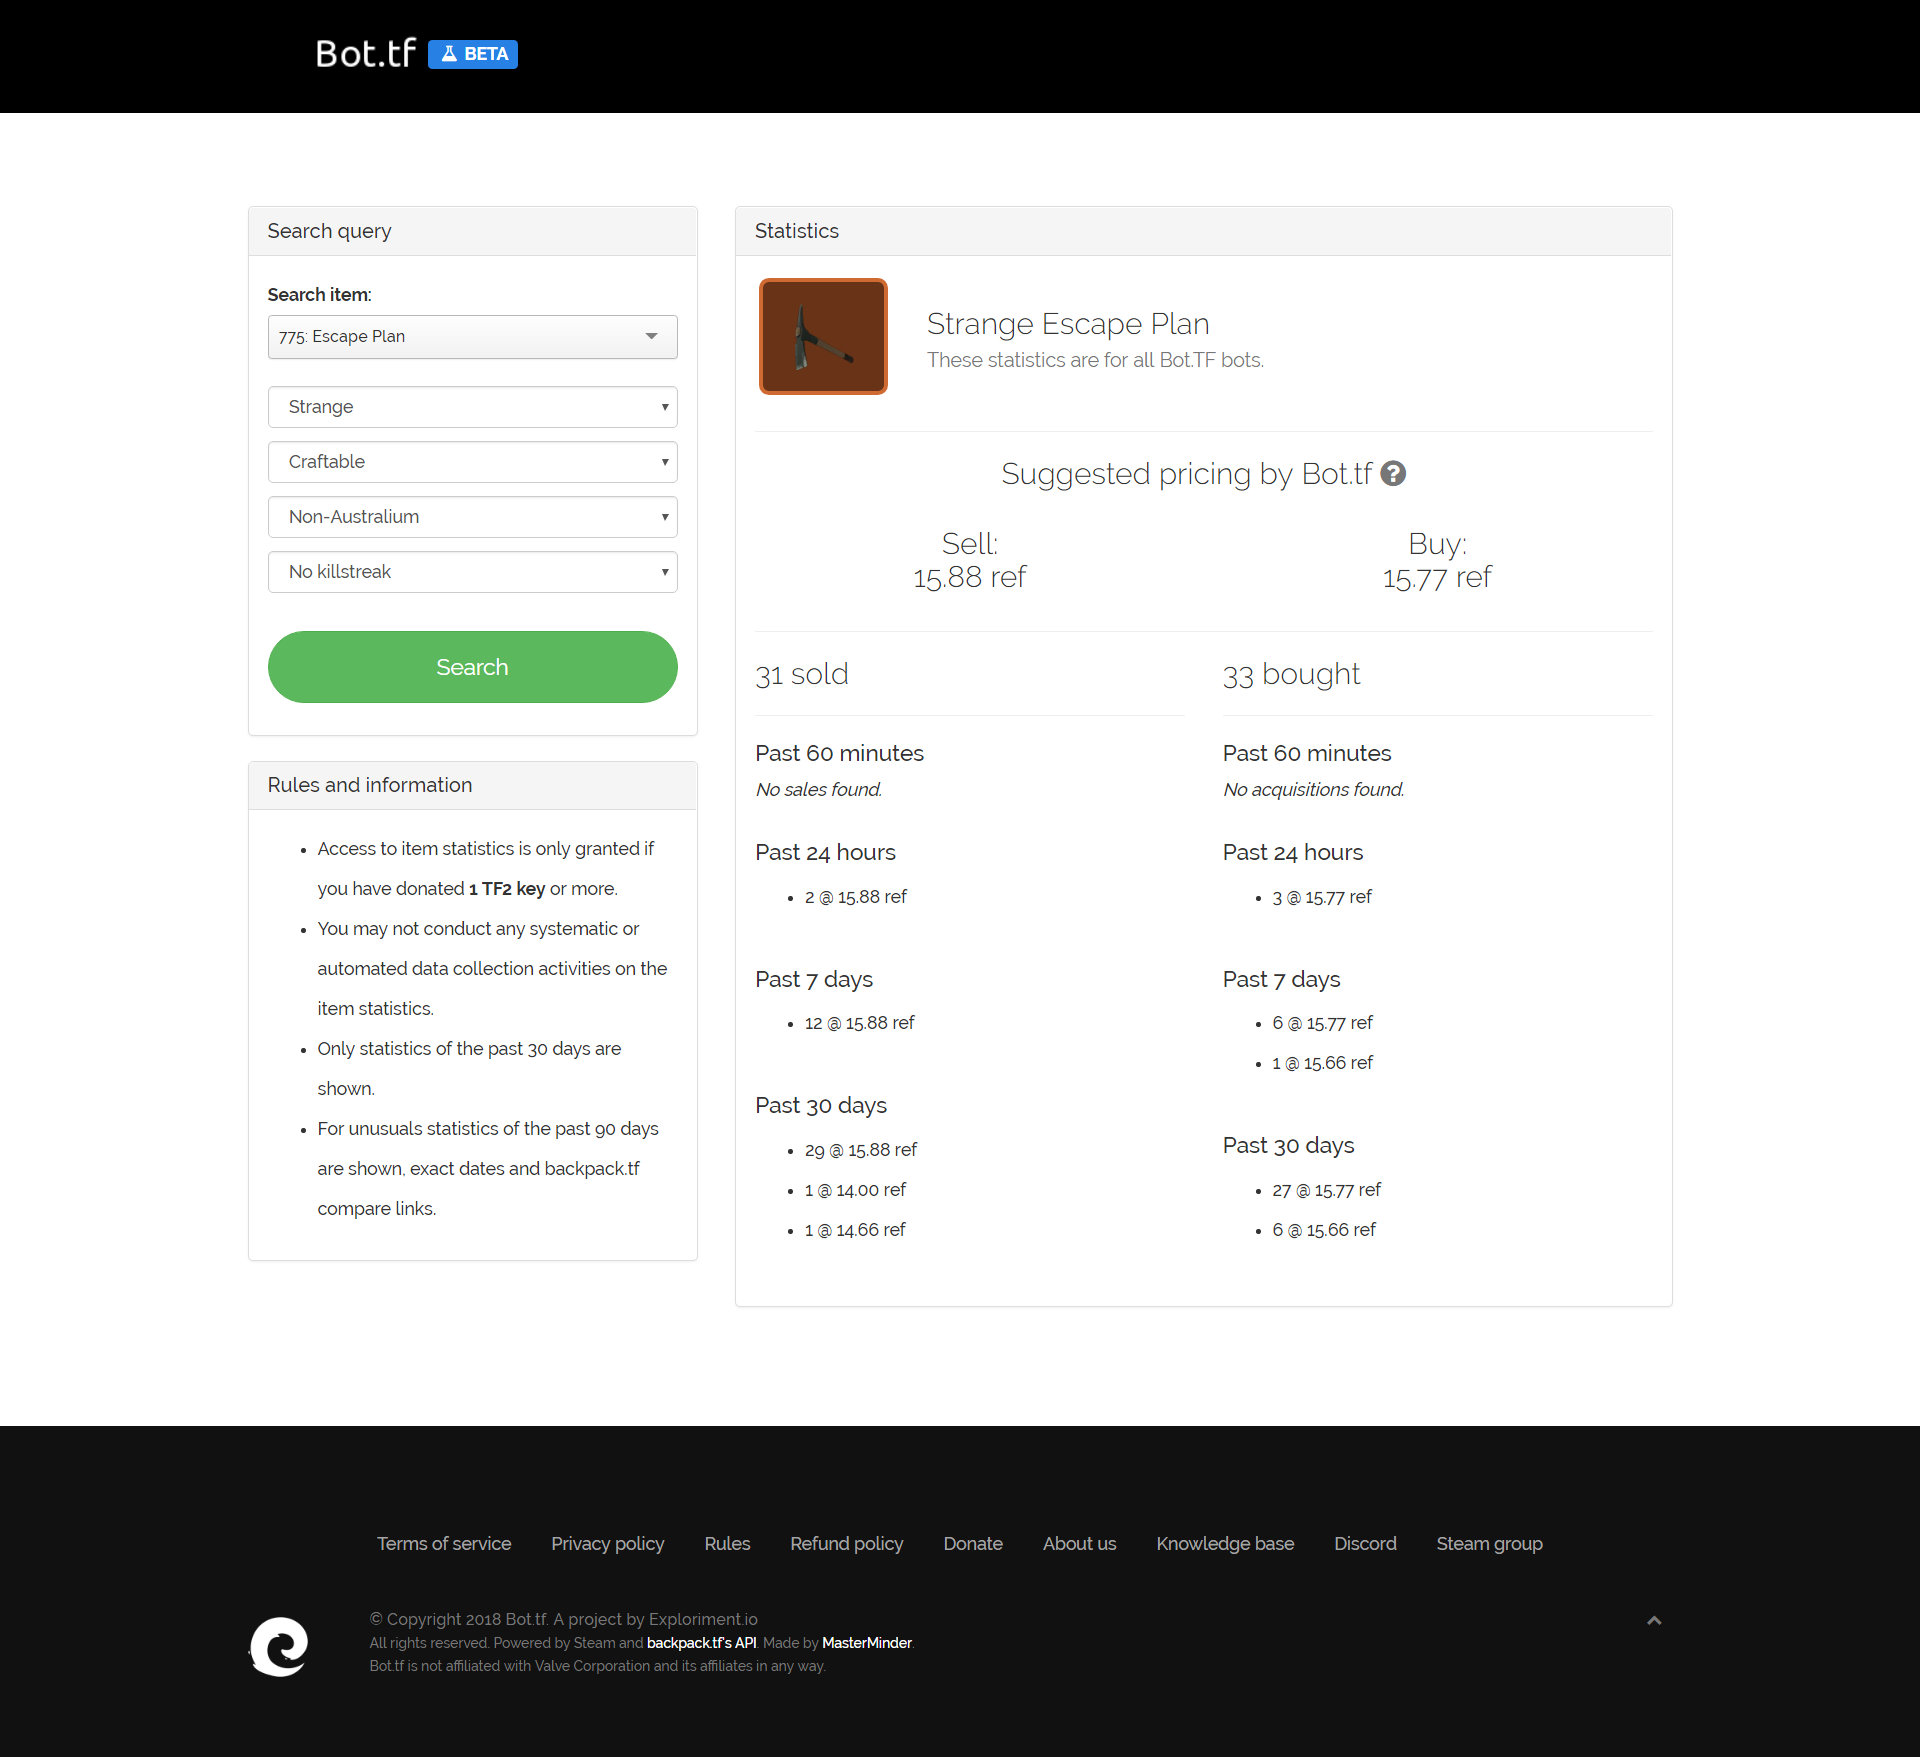Click the Strange Escape Plan item thumbnail
The image size is (1920, 1757).
coord(823,337)
